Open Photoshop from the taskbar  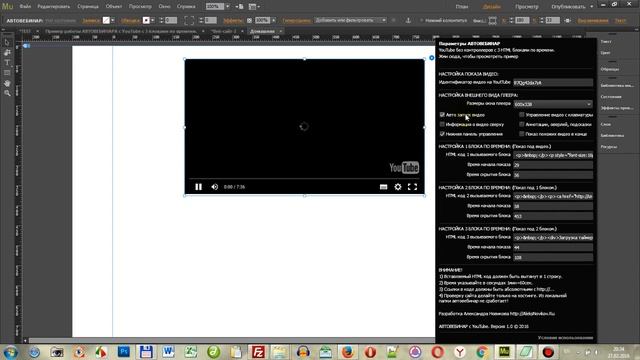pos(124,351)
